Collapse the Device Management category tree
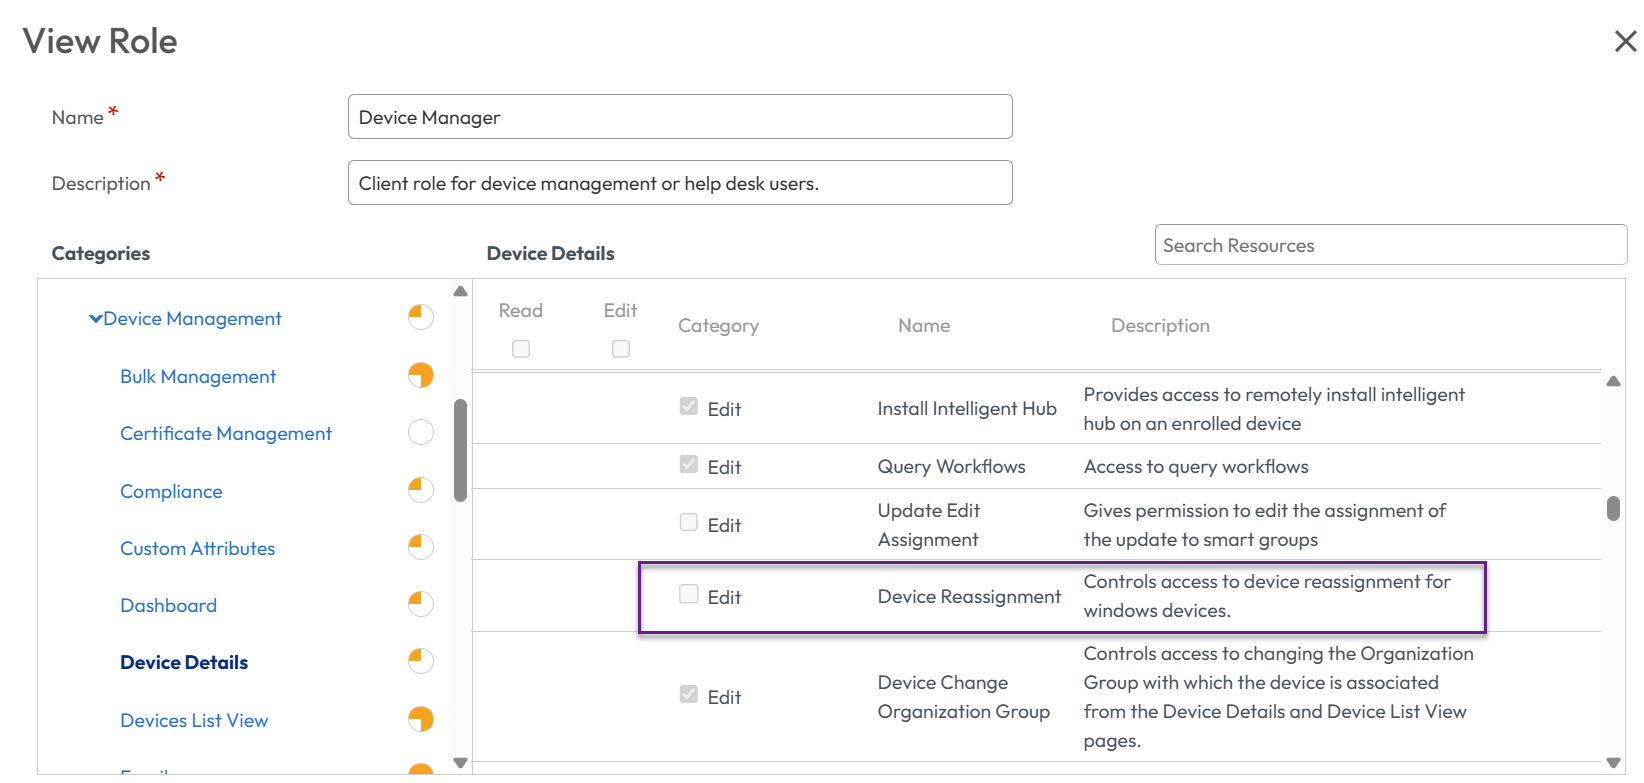Screen dimensions: 1644x783 click(x=96, y=319)
